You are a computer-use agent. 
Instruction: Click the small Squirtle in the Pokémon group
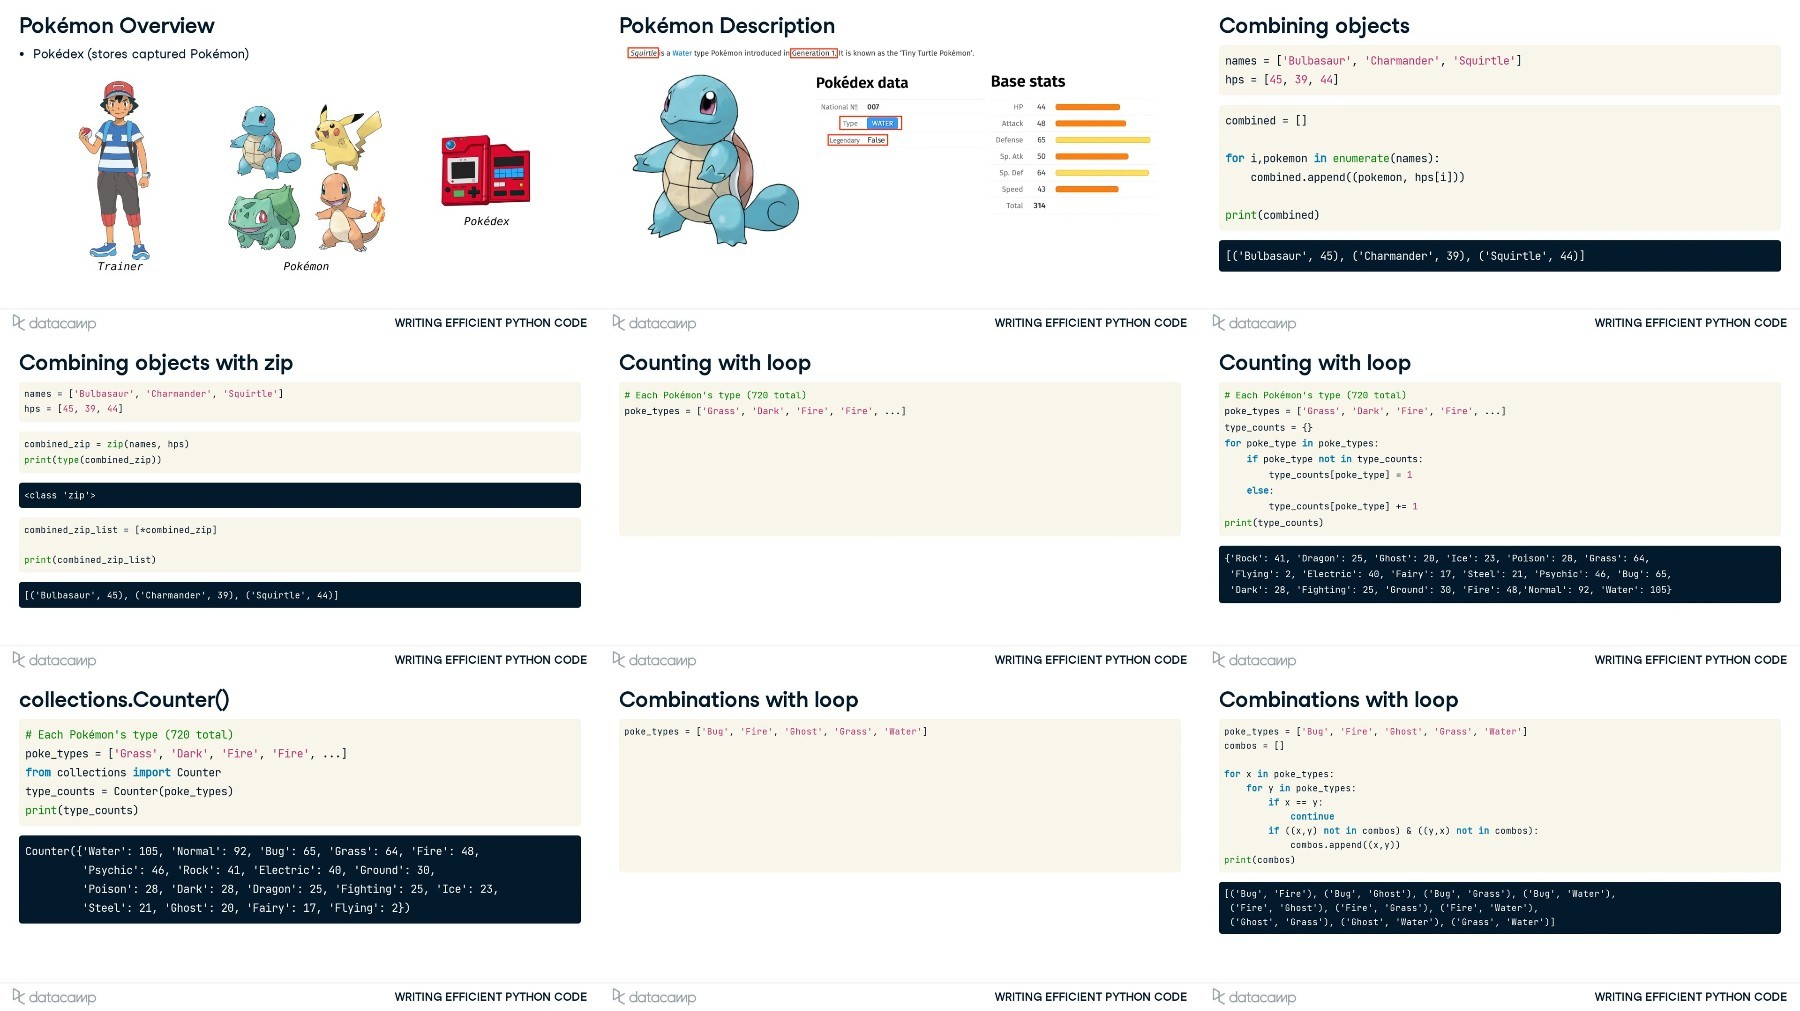(265, 142)
